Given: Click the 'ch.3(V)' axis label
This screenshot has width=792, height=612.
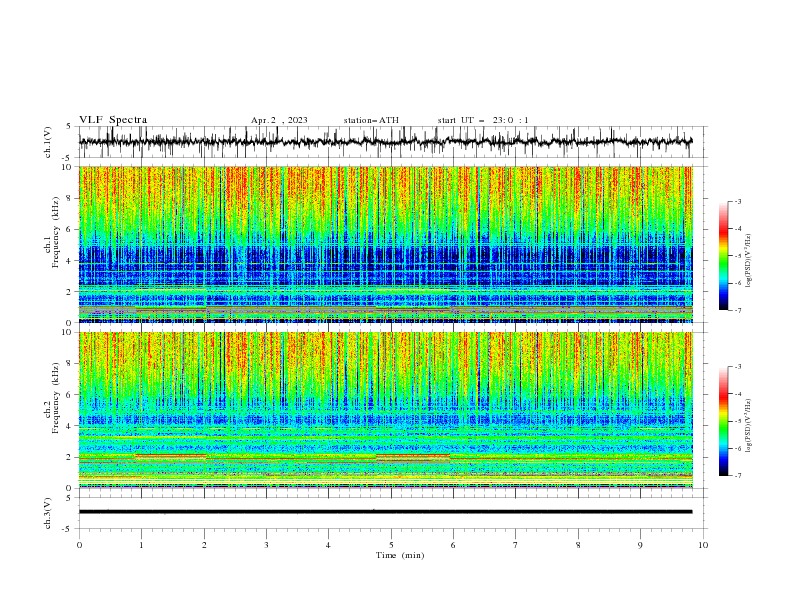Looking at the screenshot, I should [x=48, y=513].
